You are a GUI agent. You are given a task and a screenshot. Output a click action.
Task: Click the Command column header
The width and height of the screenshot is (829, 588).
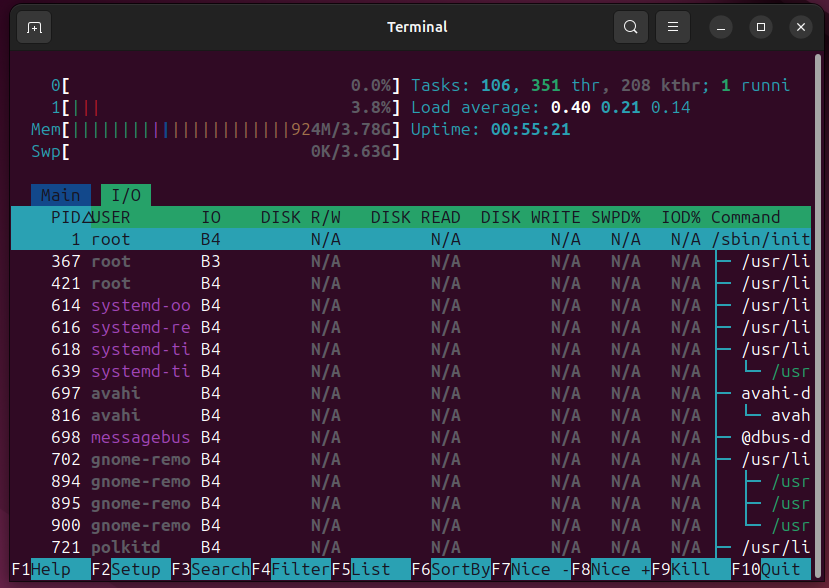tap(745, 217)
